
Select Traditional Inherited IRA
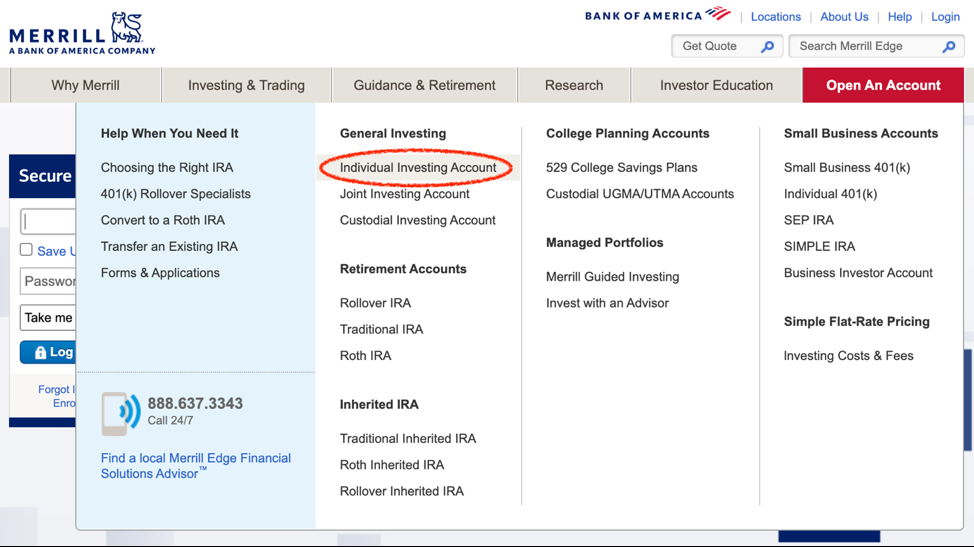click(x=407, y=438)
